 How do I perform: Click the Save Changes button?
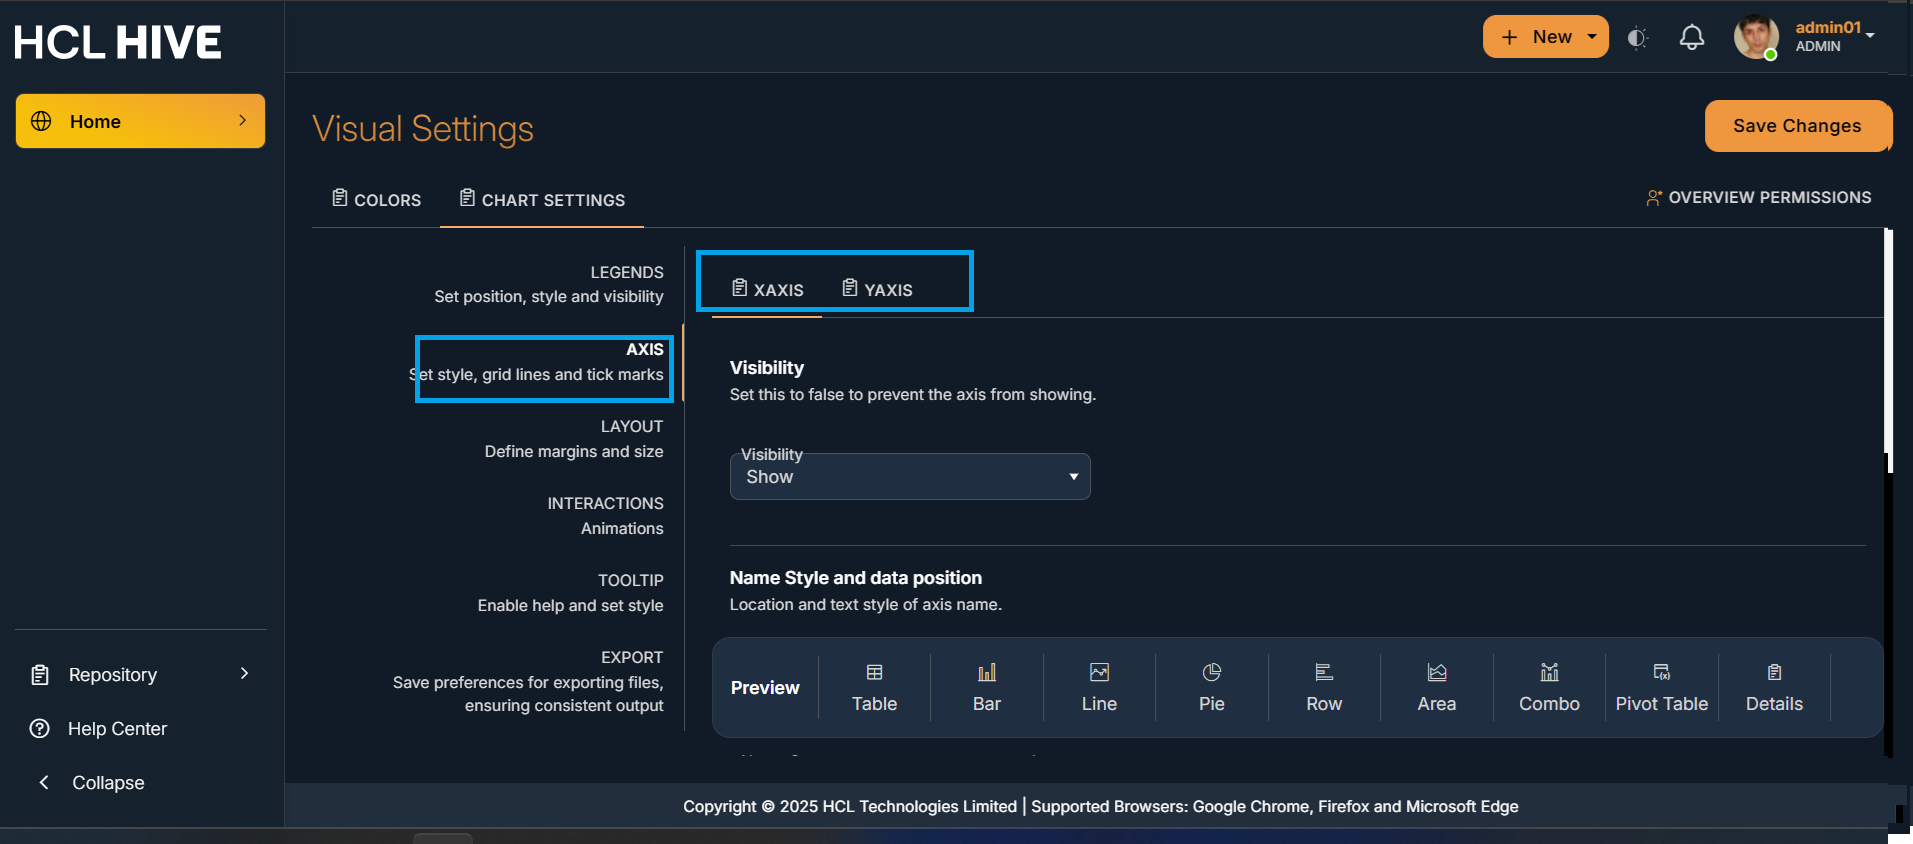pos(1797,126)
